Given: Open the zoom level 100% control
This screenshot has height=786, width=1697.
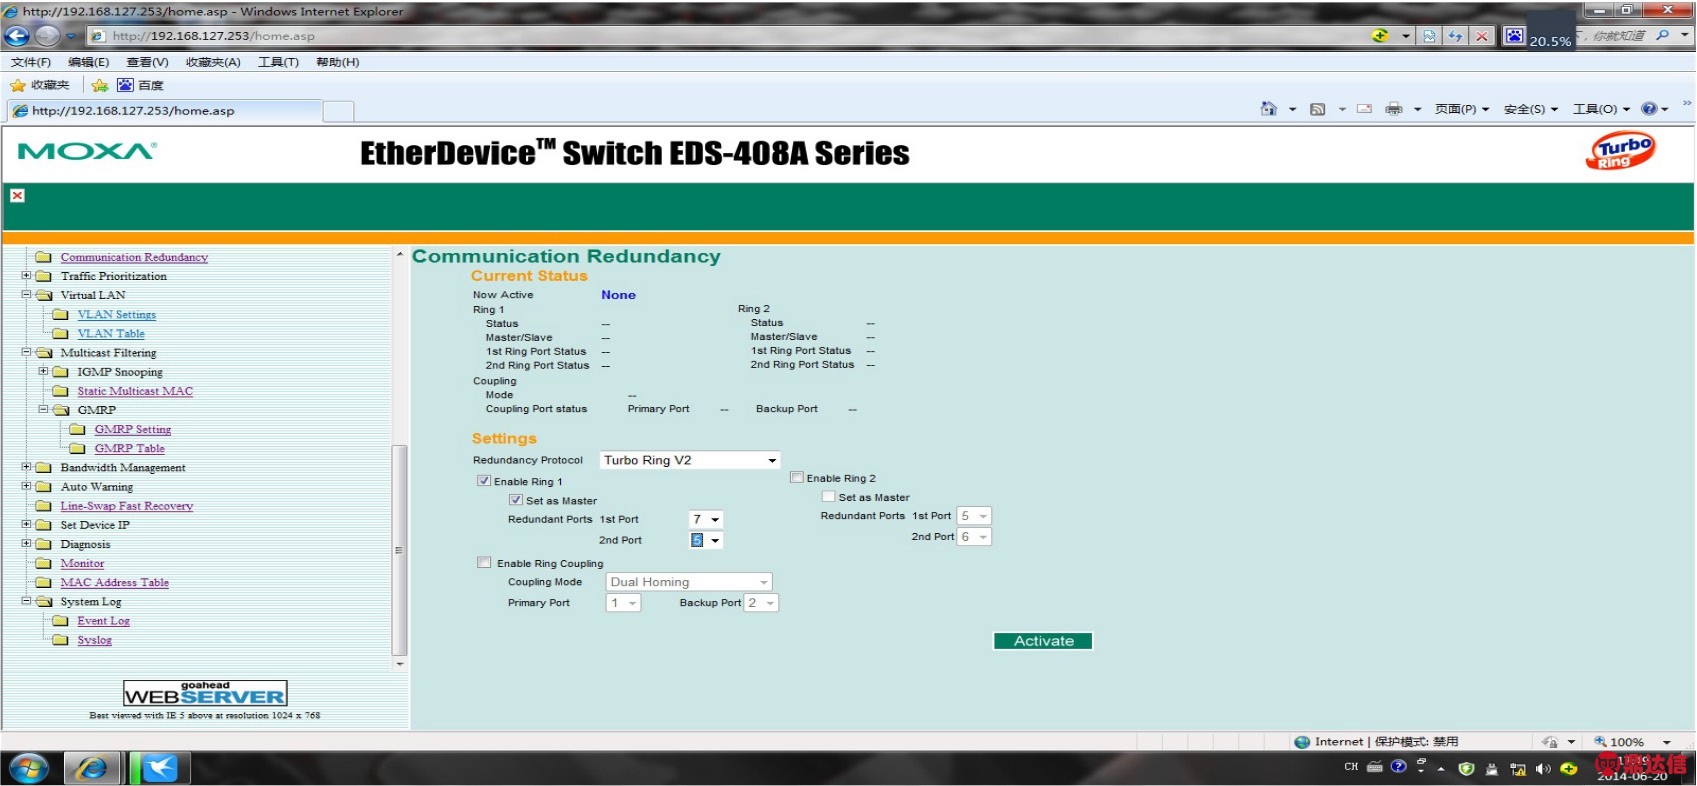Looking at the screenshot, I should point(1631,742).
